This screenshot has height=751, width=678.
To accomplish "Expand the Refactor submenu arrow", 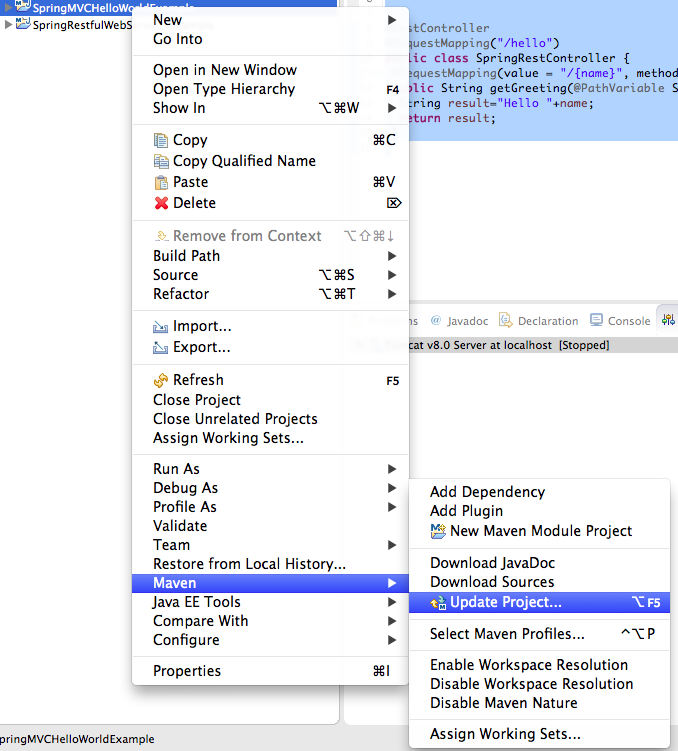I will [392, 294].
